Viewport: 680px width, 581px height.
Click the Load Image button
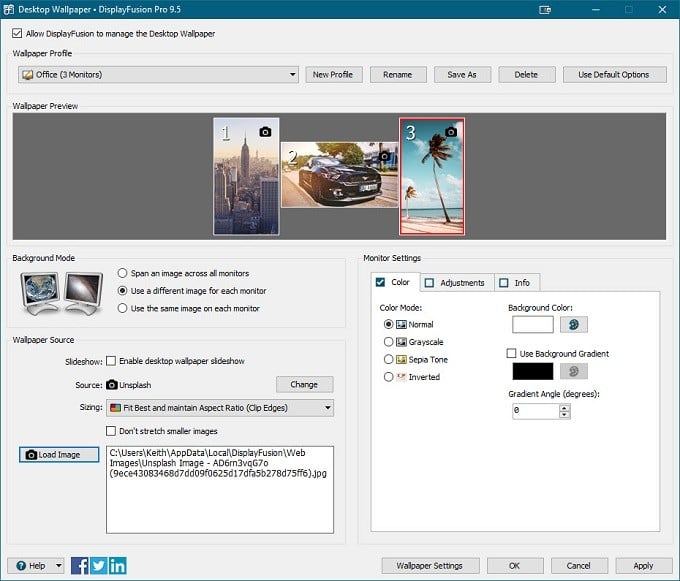59,454
